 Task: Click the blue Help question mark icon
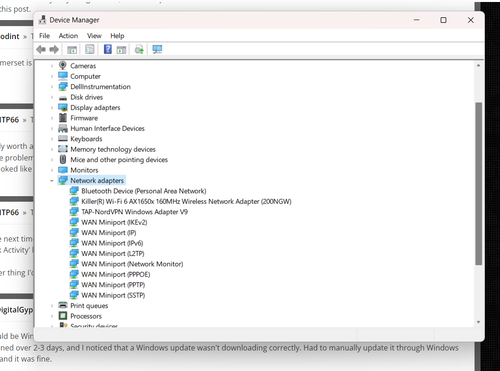[108, 49]
